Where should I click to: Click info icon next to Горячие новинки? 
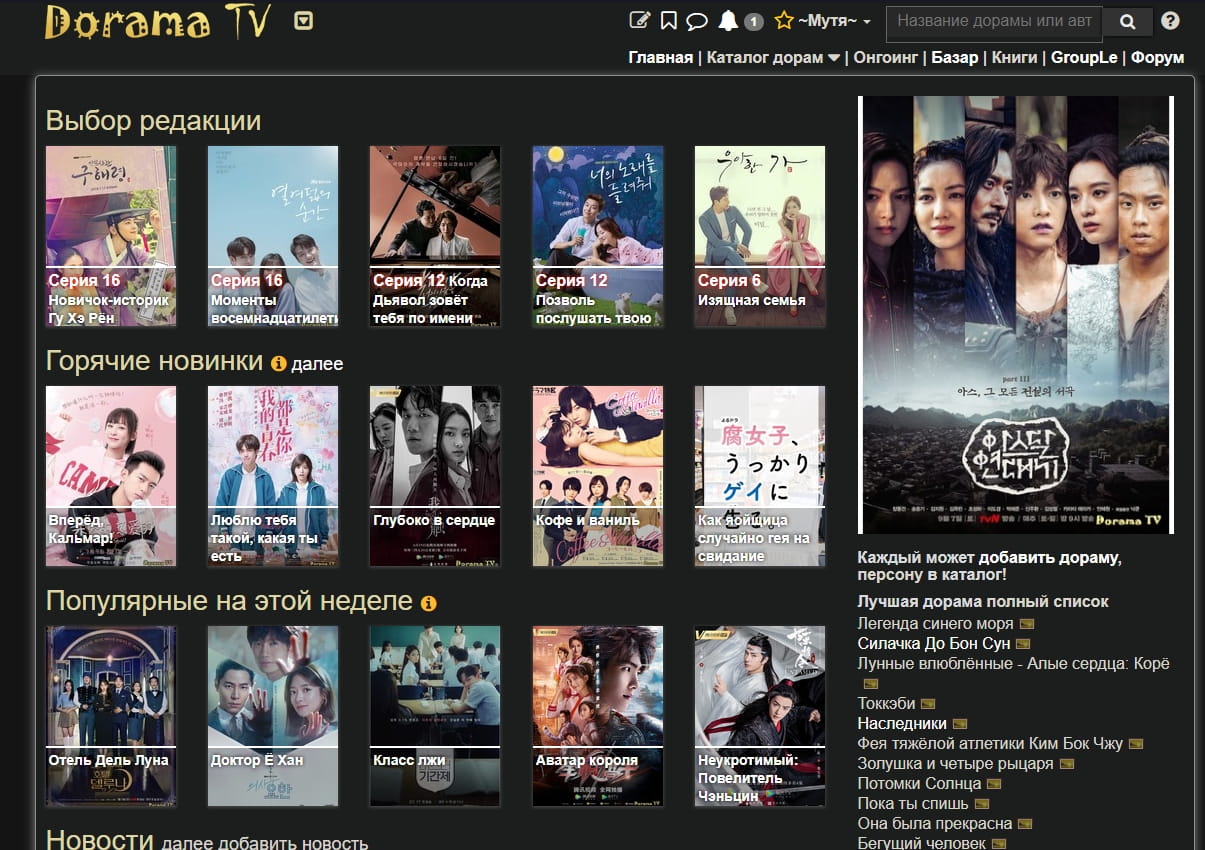coord(279,363)
